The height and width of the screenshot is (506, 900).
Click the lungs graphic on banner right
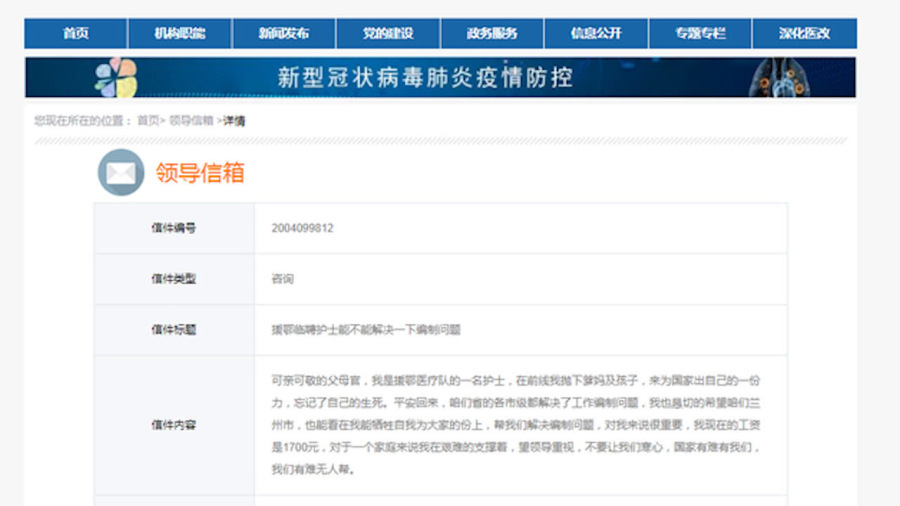tap(784, 77)
